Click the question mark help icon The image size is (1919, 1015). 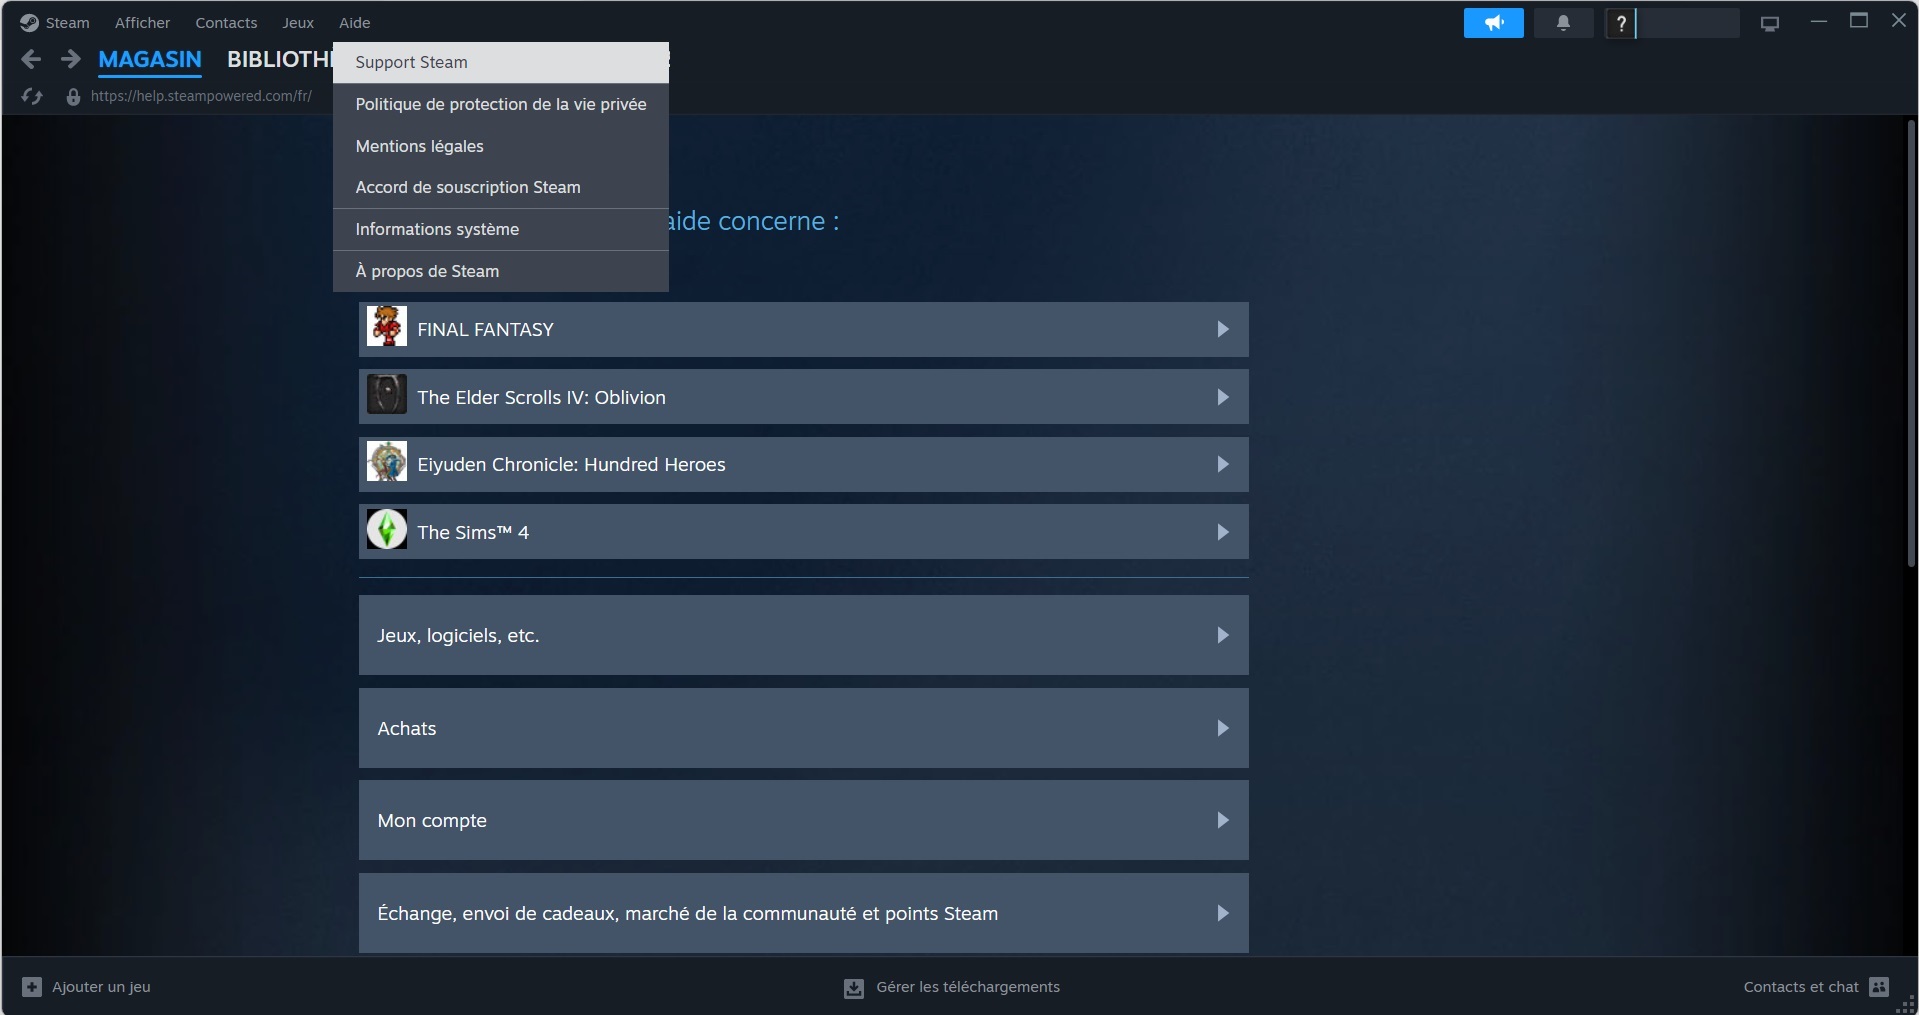pos(1621,23)
